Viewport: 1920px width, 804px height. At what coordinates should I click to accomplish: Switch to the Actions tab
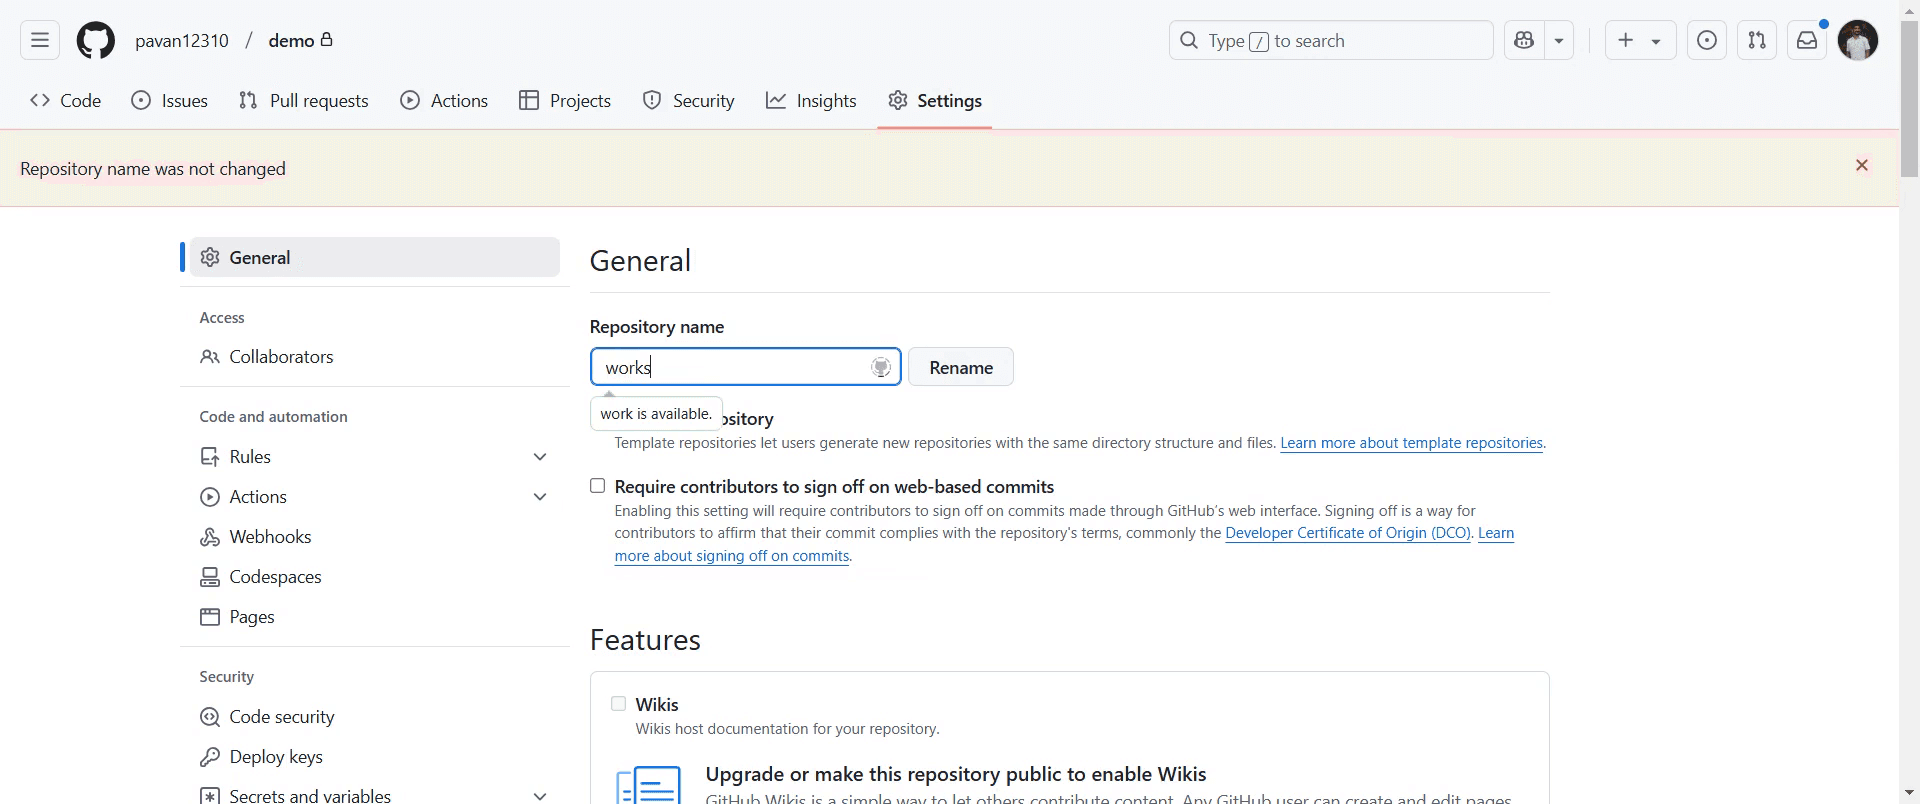click(444, 101)
